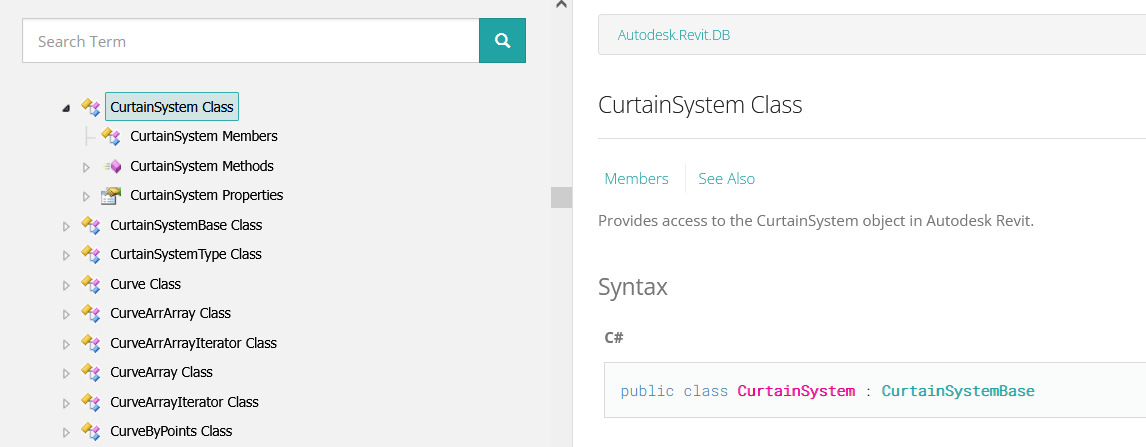Open CurveArrArray Class tree item
The image size is (1146, 447).
coord(170,313)
